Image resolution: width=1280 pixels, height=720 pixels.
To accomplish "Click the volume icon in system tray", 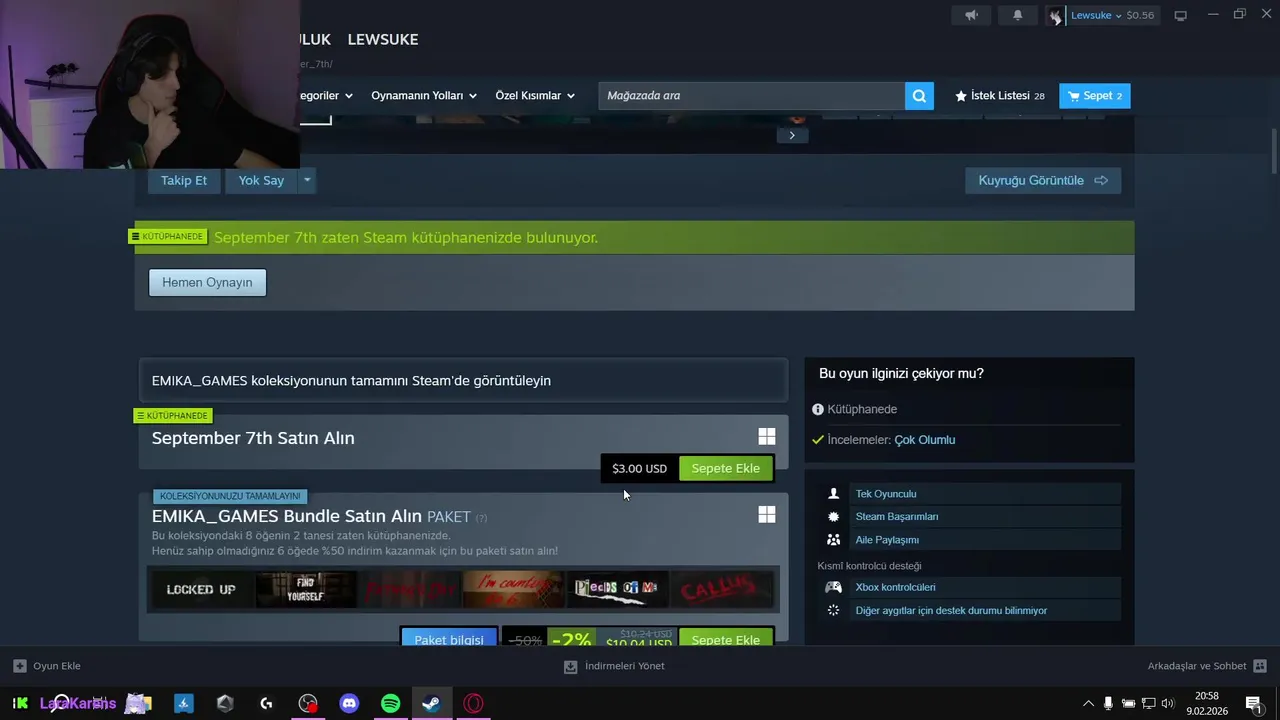I will pos(1167,703).
